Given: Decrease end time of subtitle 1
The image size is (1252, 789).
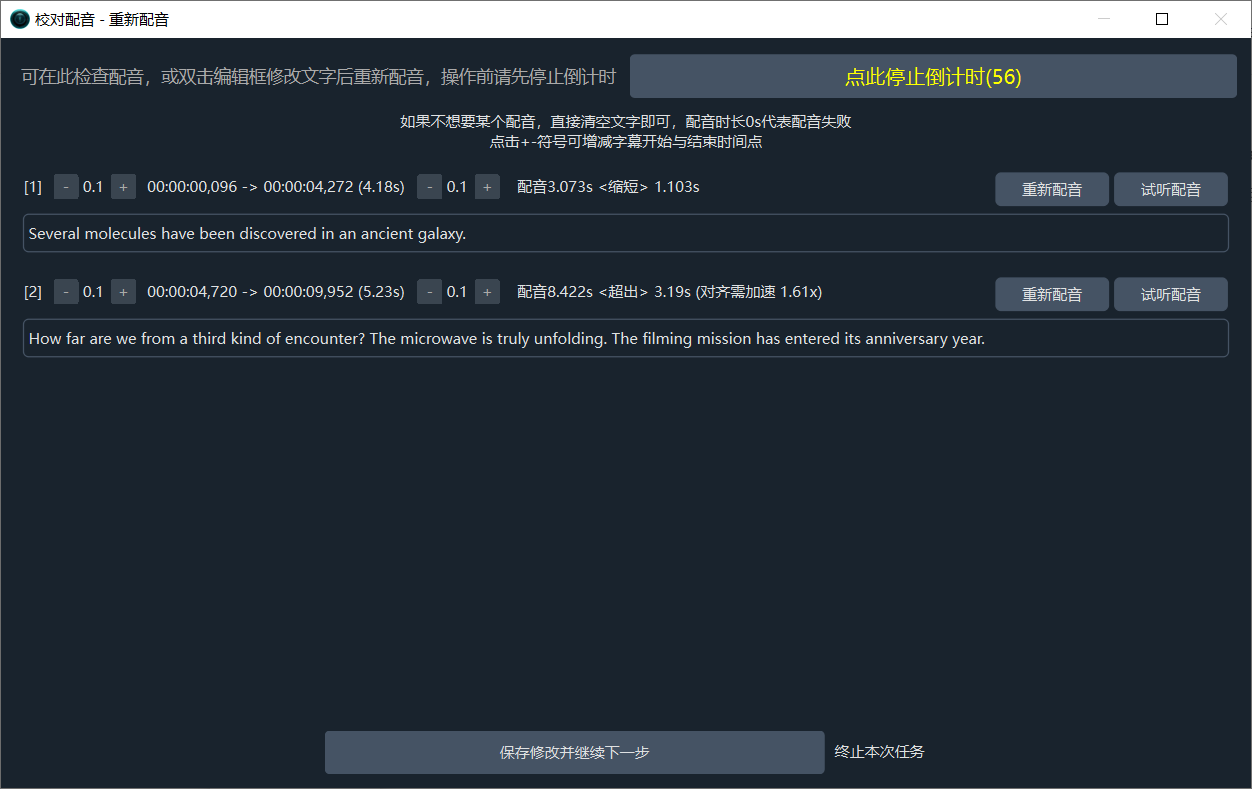Looking at the screenshot, I should [429, 187].
